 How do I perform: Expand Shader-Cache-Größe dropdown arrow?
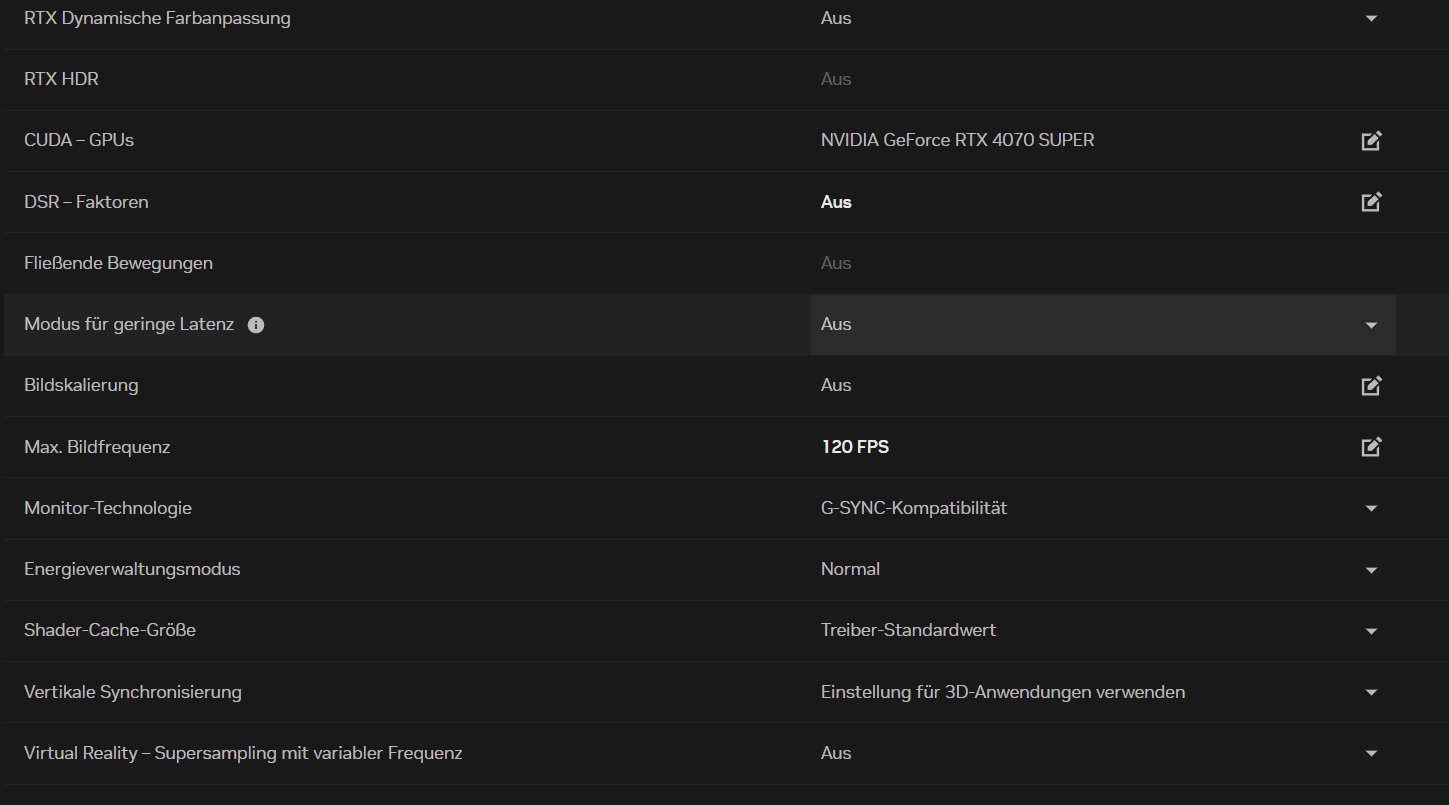[x=1371, y=631]
